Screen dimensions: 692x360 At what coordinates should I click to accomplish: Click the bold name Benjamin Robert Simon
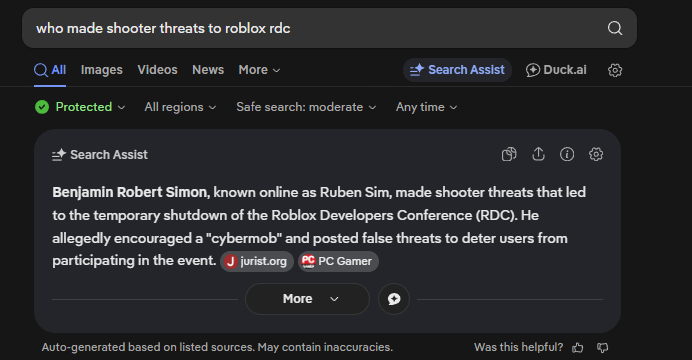(129, 192)
